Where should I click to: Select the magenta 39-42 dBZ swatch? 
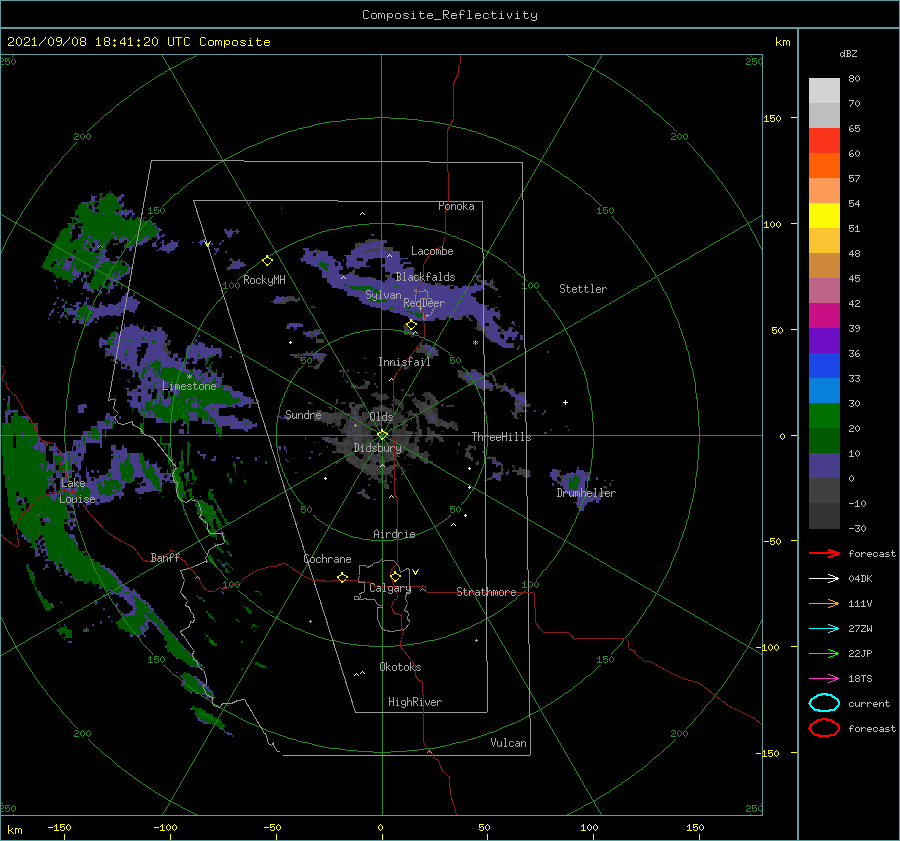click(824, 316)
